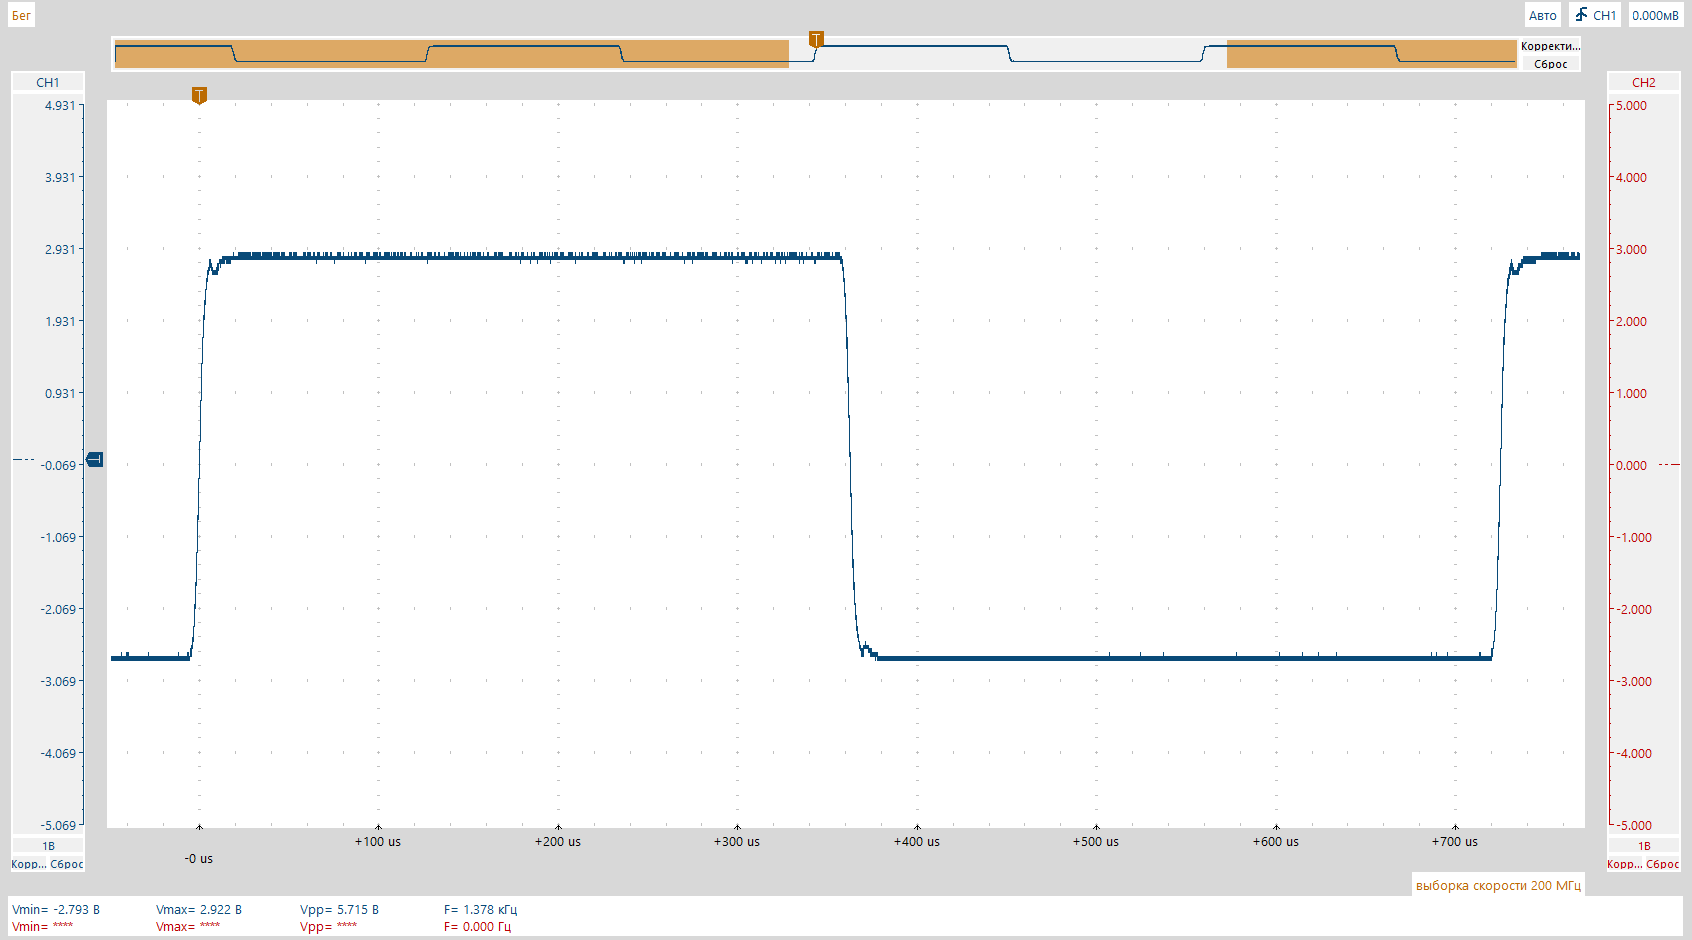Click the 2.931 label on CH1 axis
Image resolution: width=1692 pixels, height=940 pixels.
(60, 249)
